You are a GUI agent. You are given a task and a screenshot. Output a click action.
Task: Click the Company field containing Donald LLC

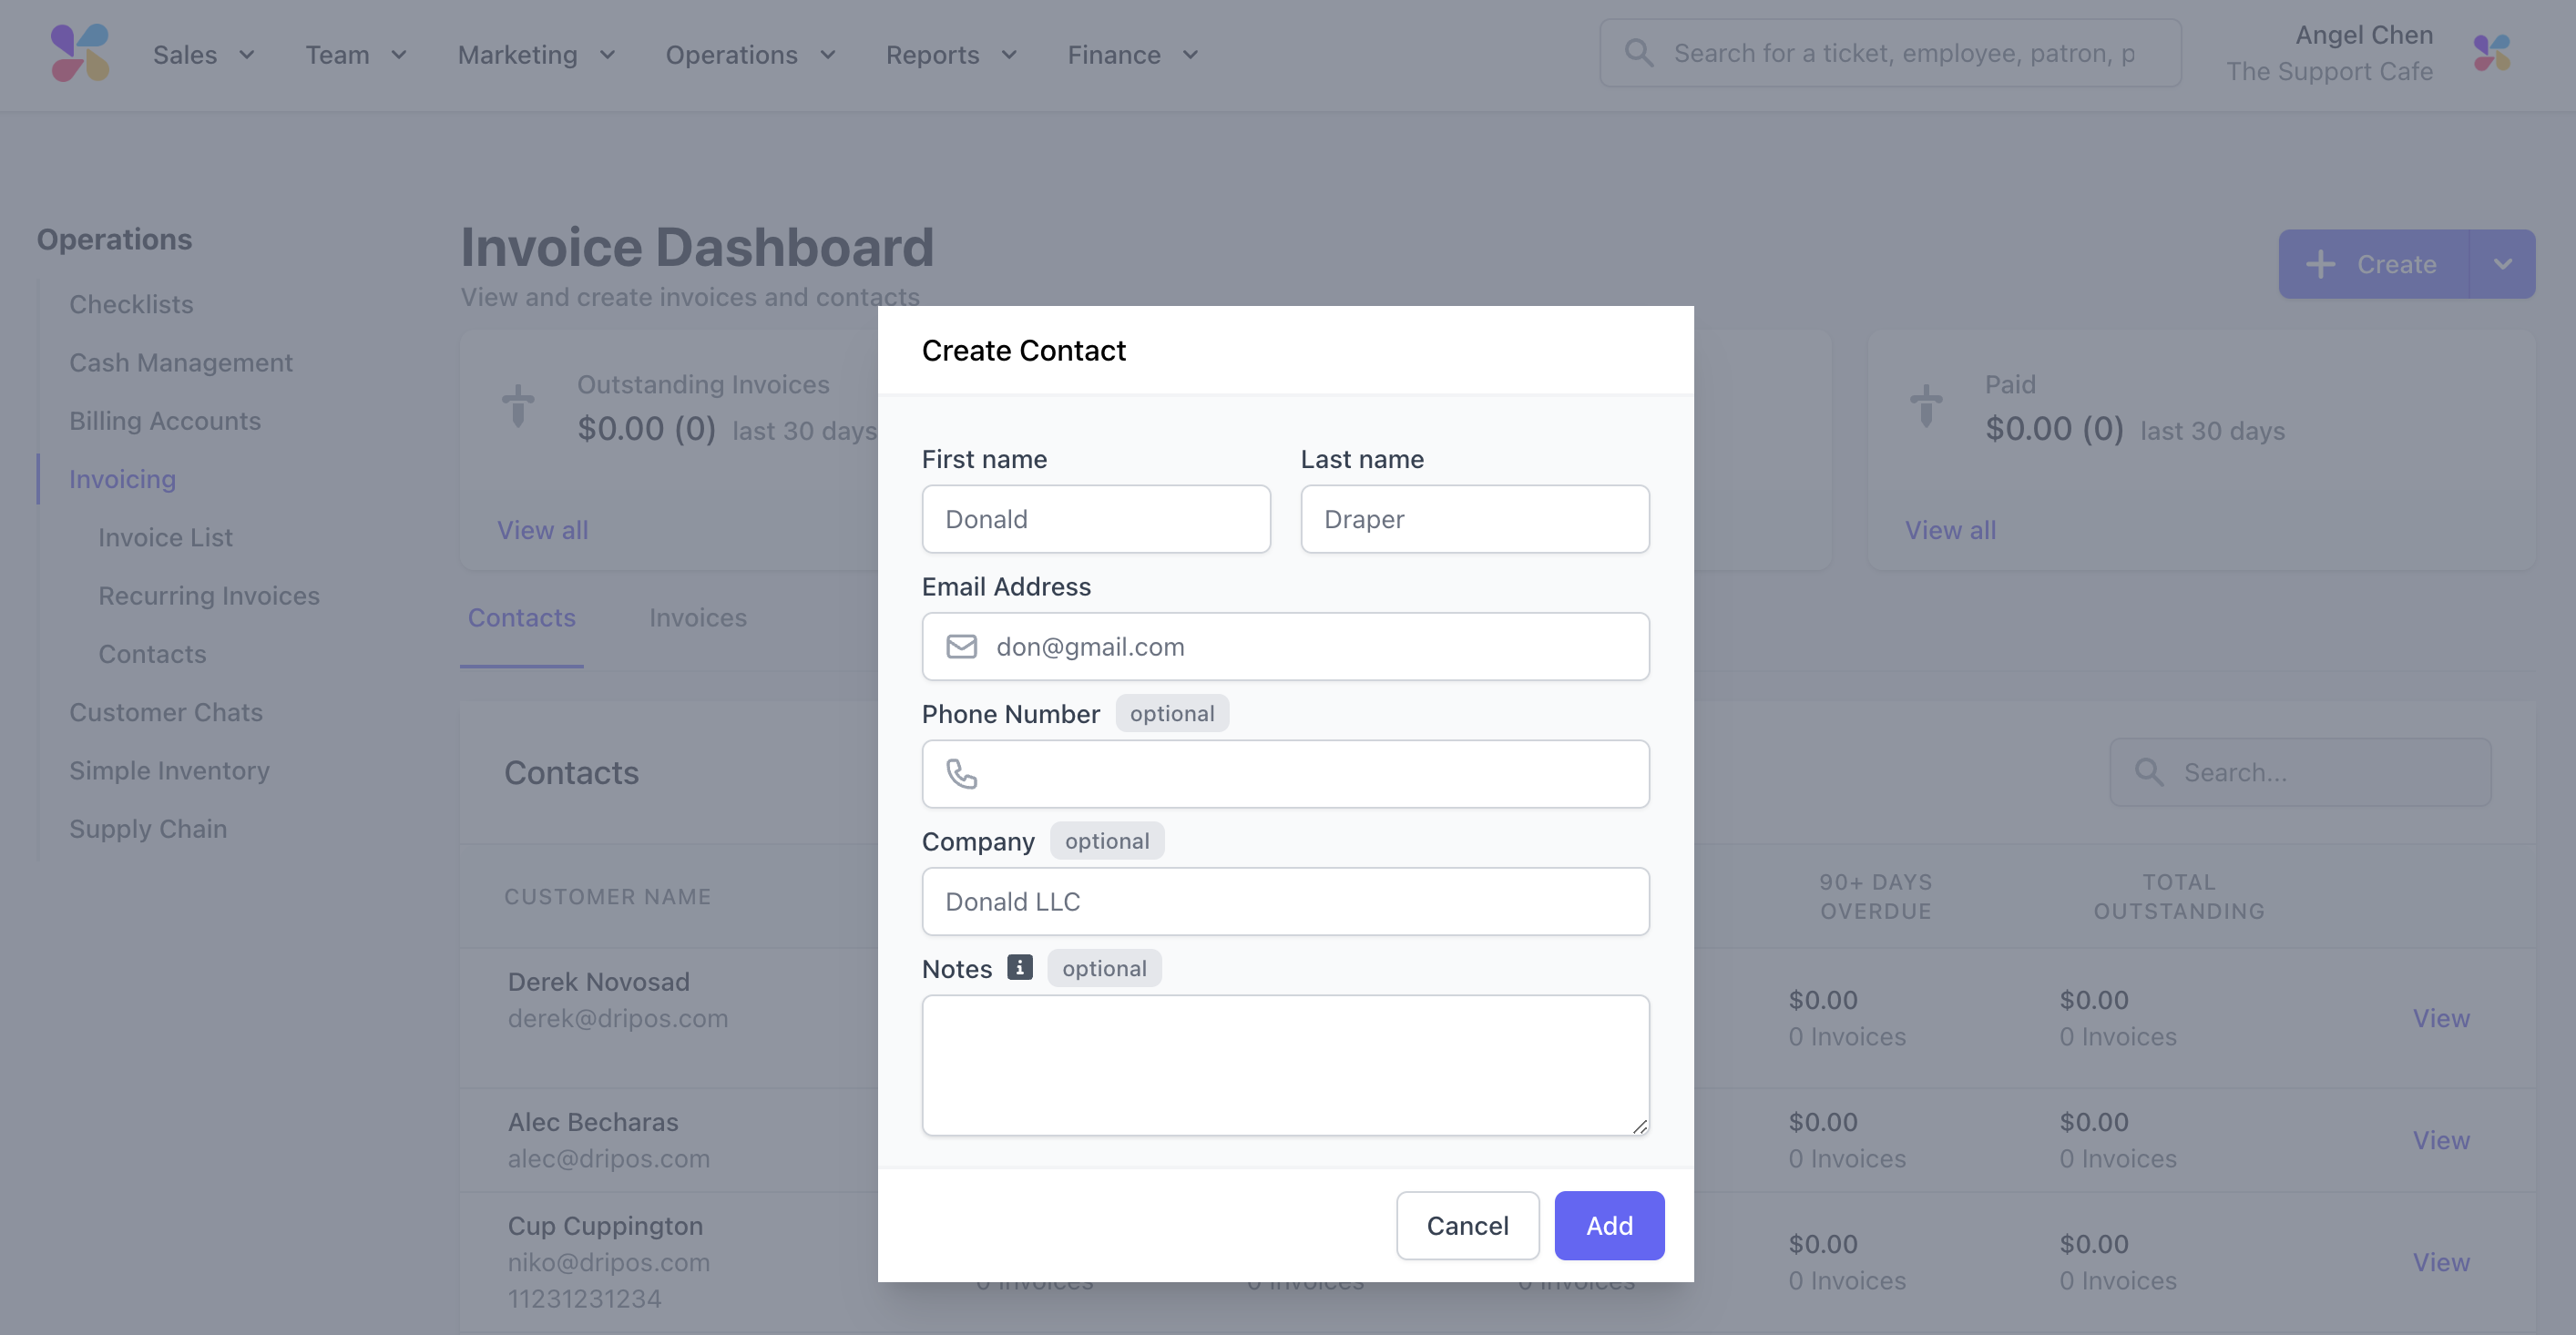1286,901
